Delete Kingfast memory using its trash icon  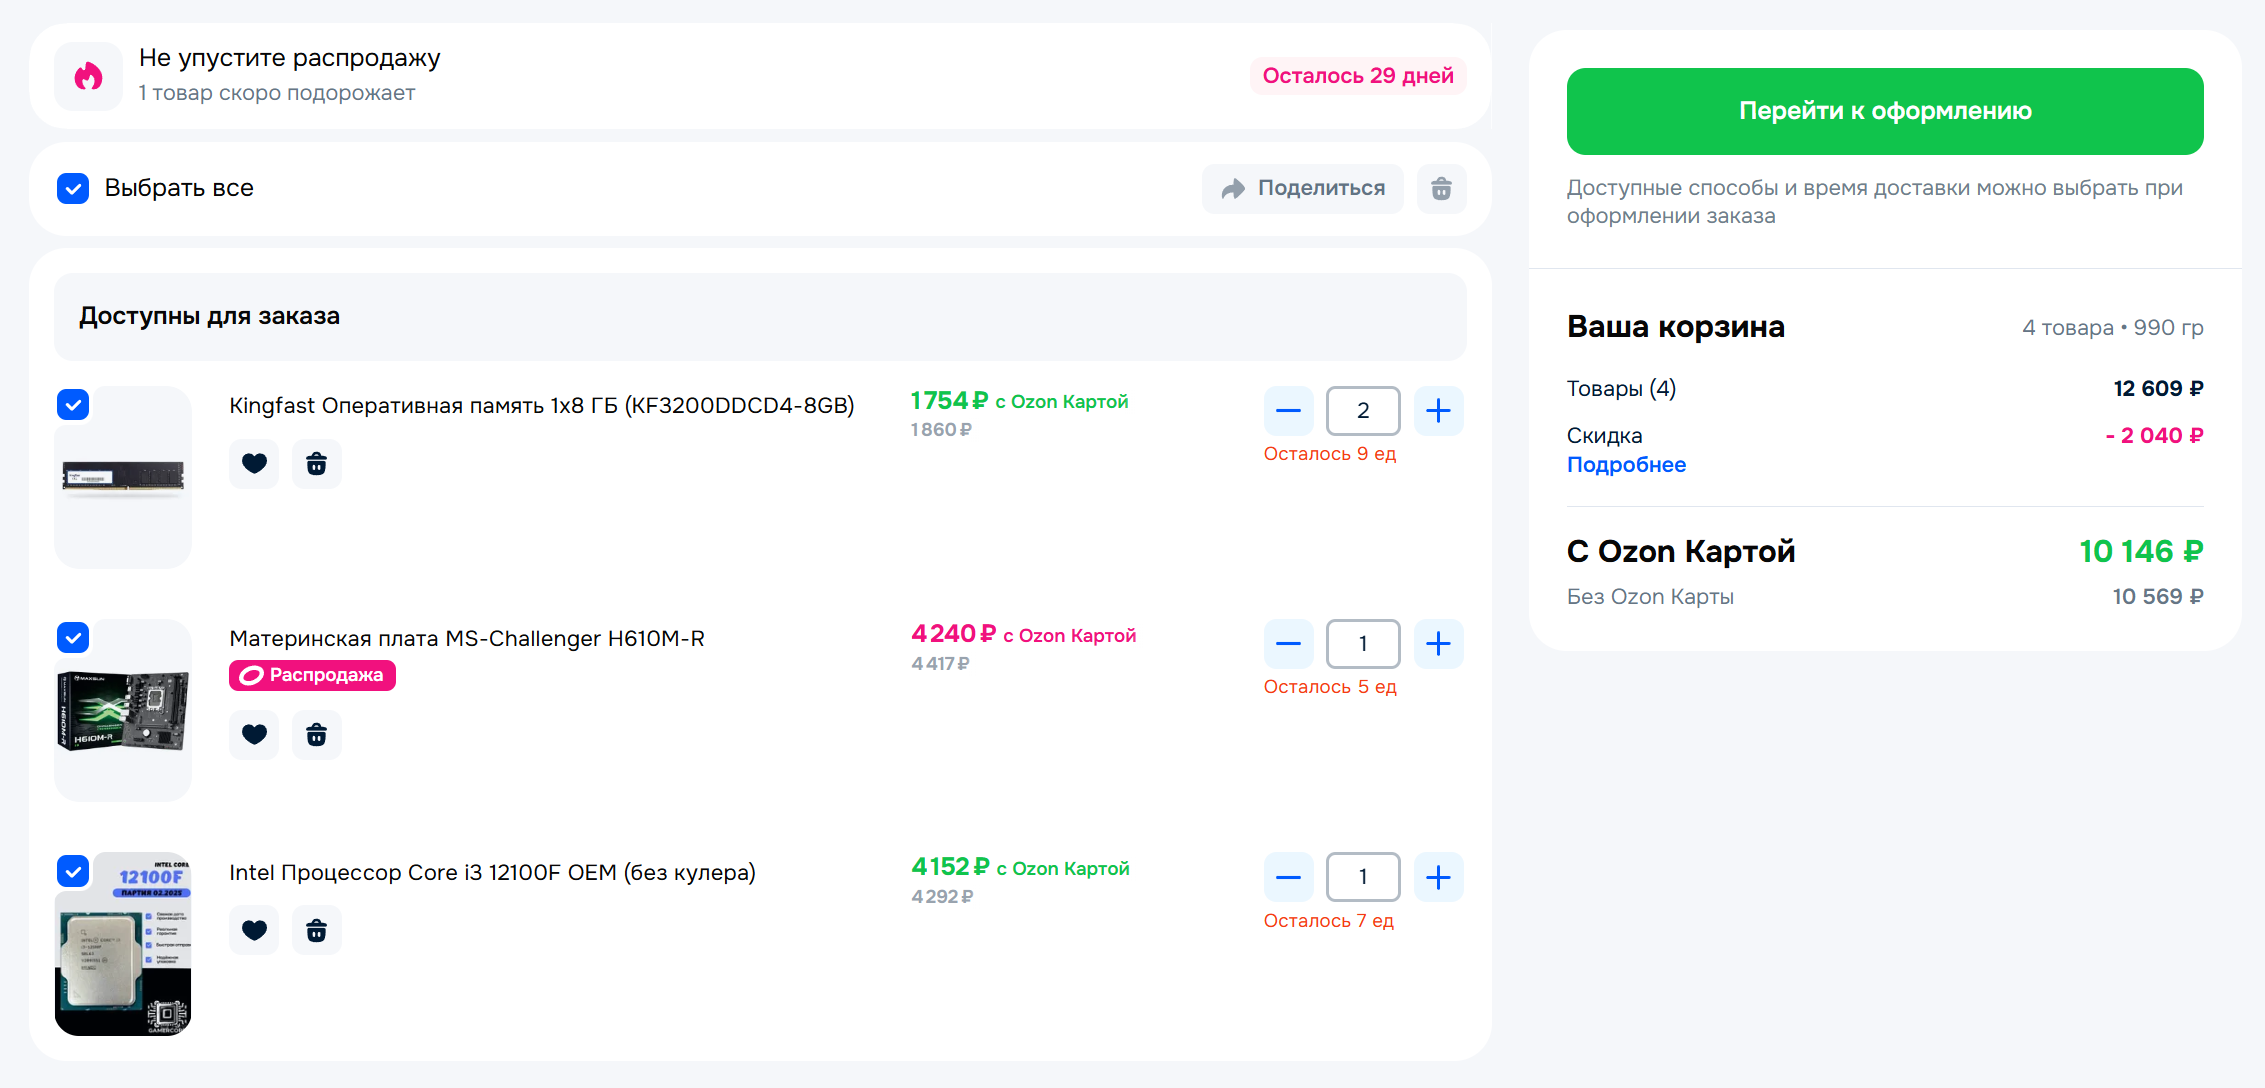pos(316,464)
